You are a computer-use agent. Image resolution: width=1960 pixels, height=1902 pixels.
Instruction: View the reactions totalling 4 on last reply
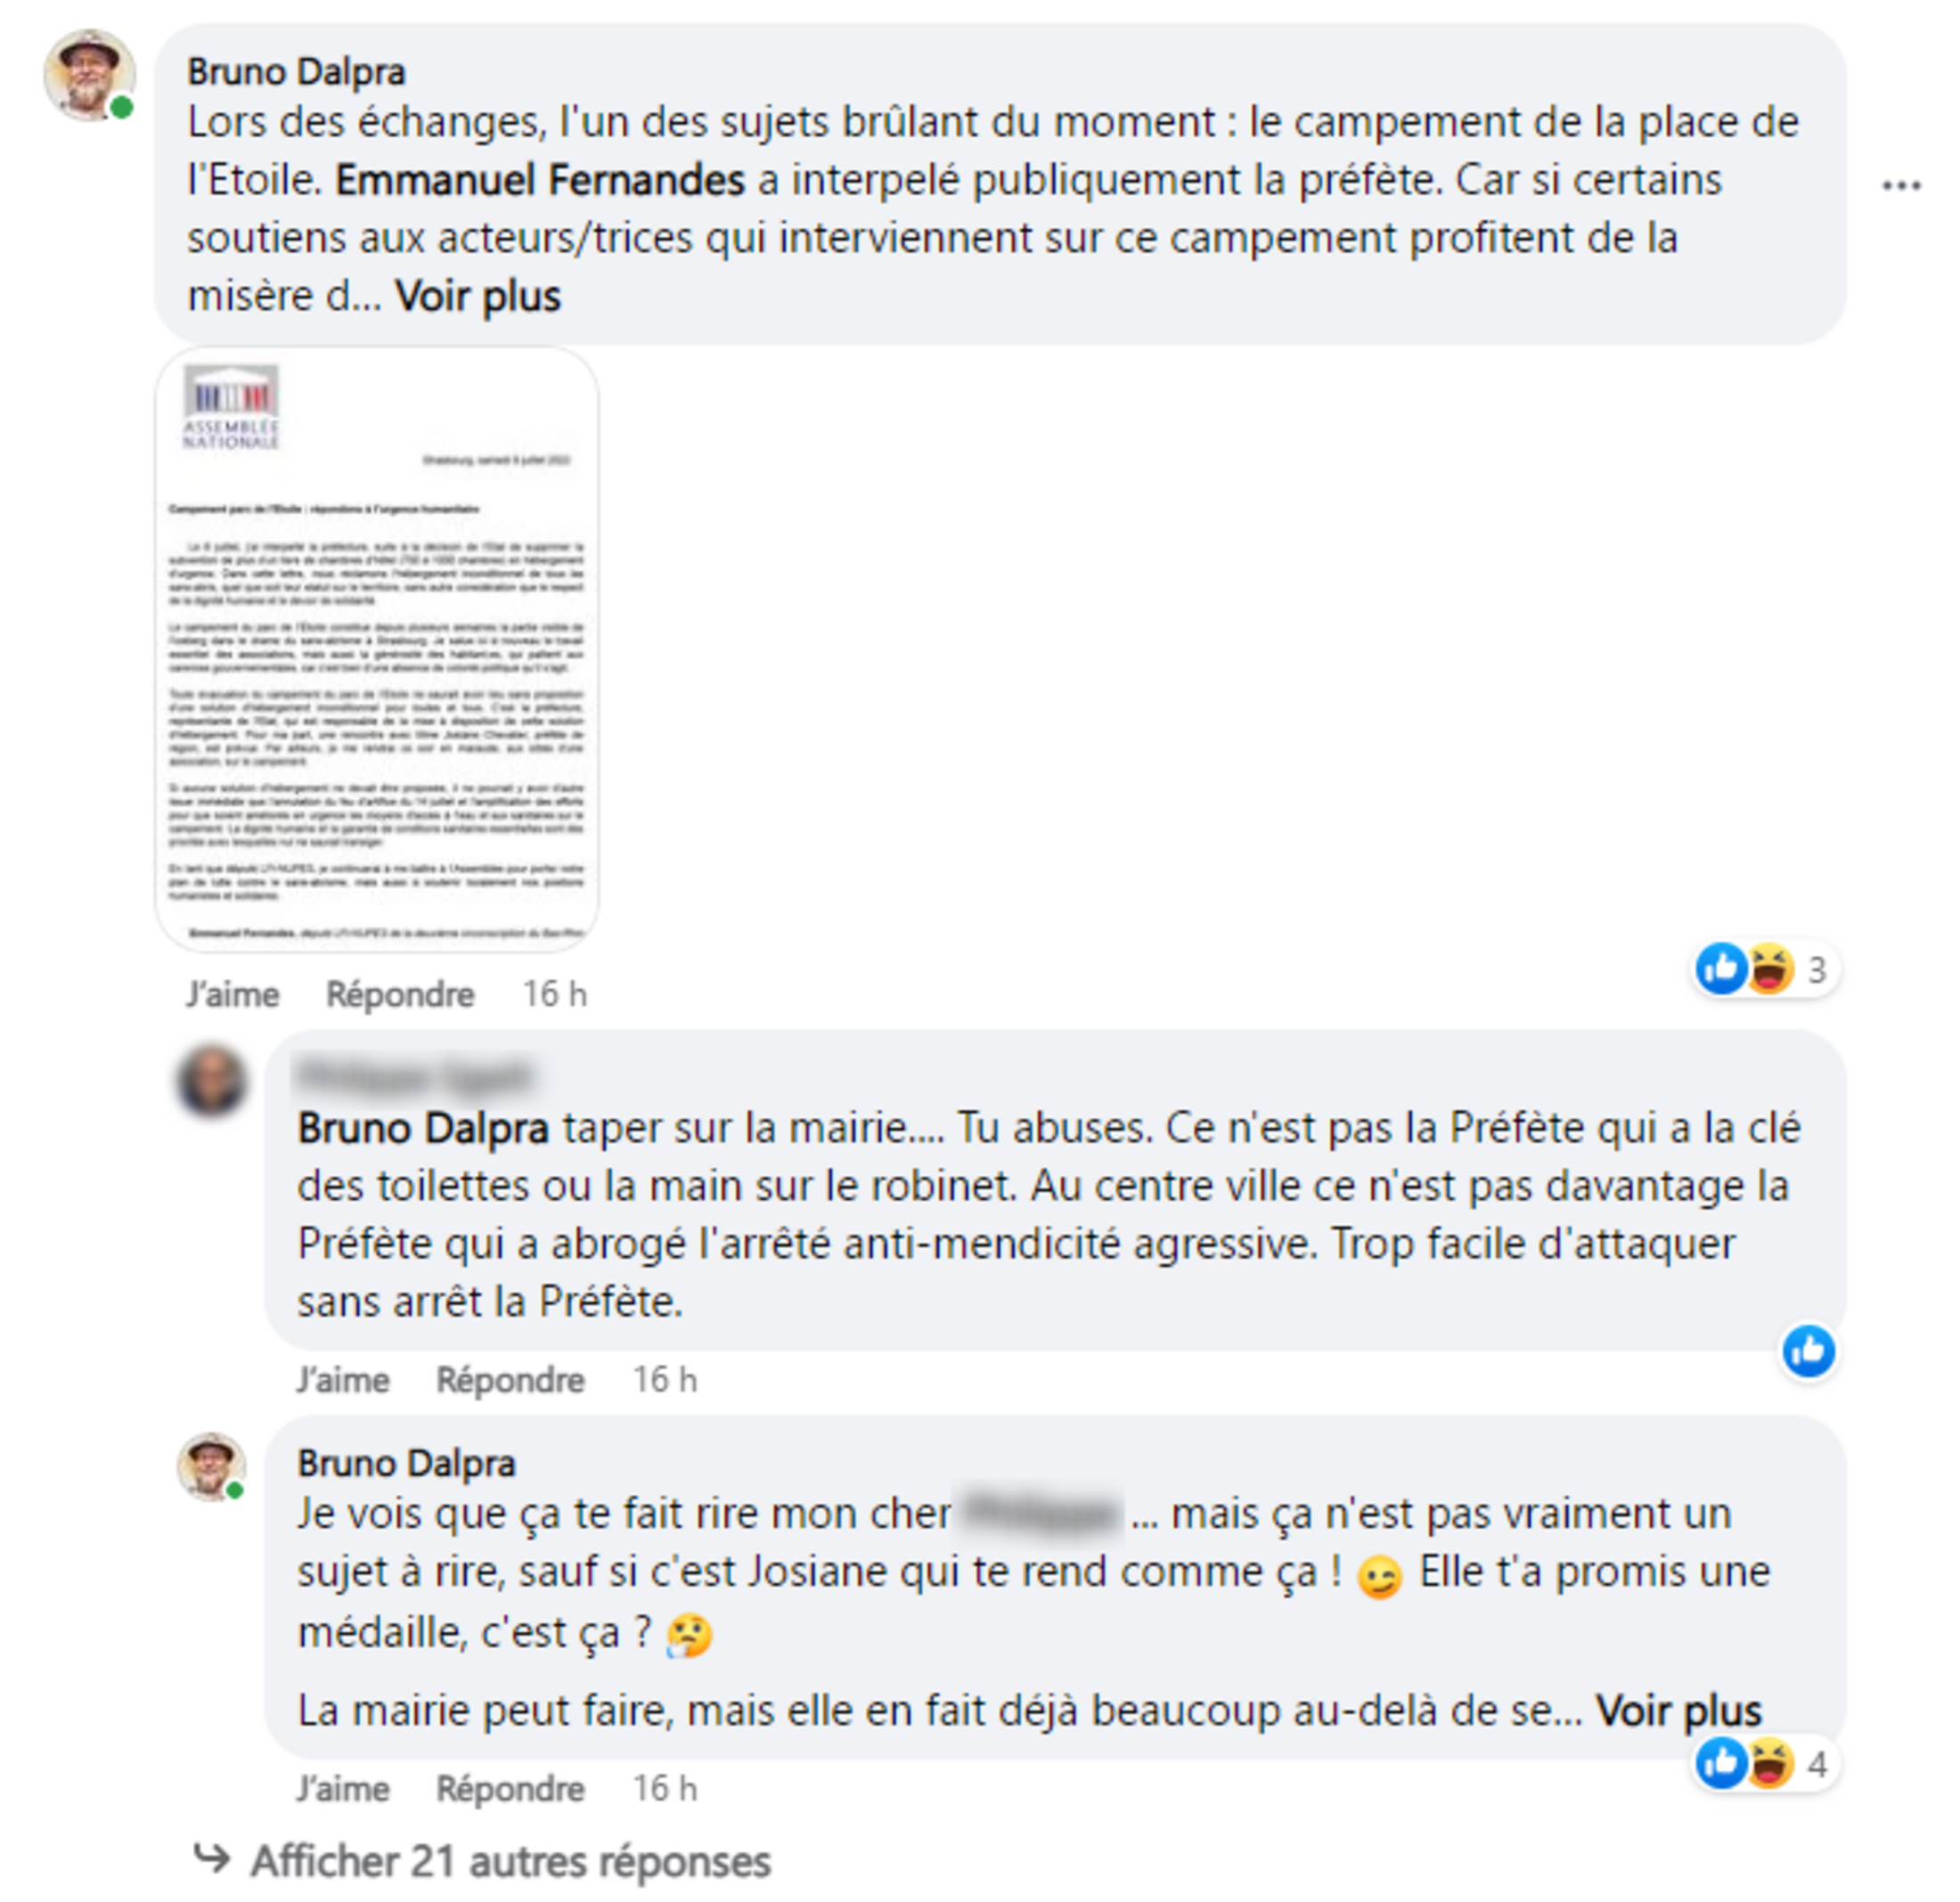(1766, 1764)
